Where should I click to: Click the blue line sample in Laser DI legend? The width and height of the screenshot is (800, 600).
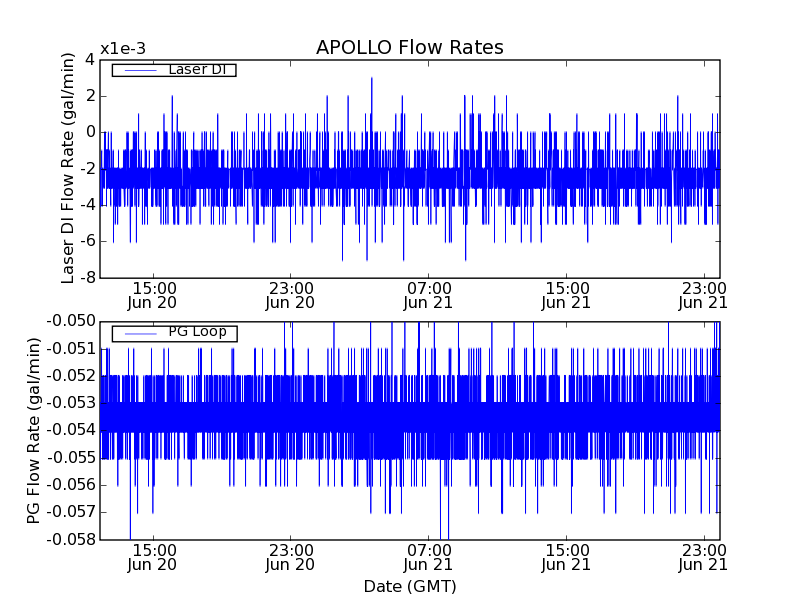coord(140,70)
